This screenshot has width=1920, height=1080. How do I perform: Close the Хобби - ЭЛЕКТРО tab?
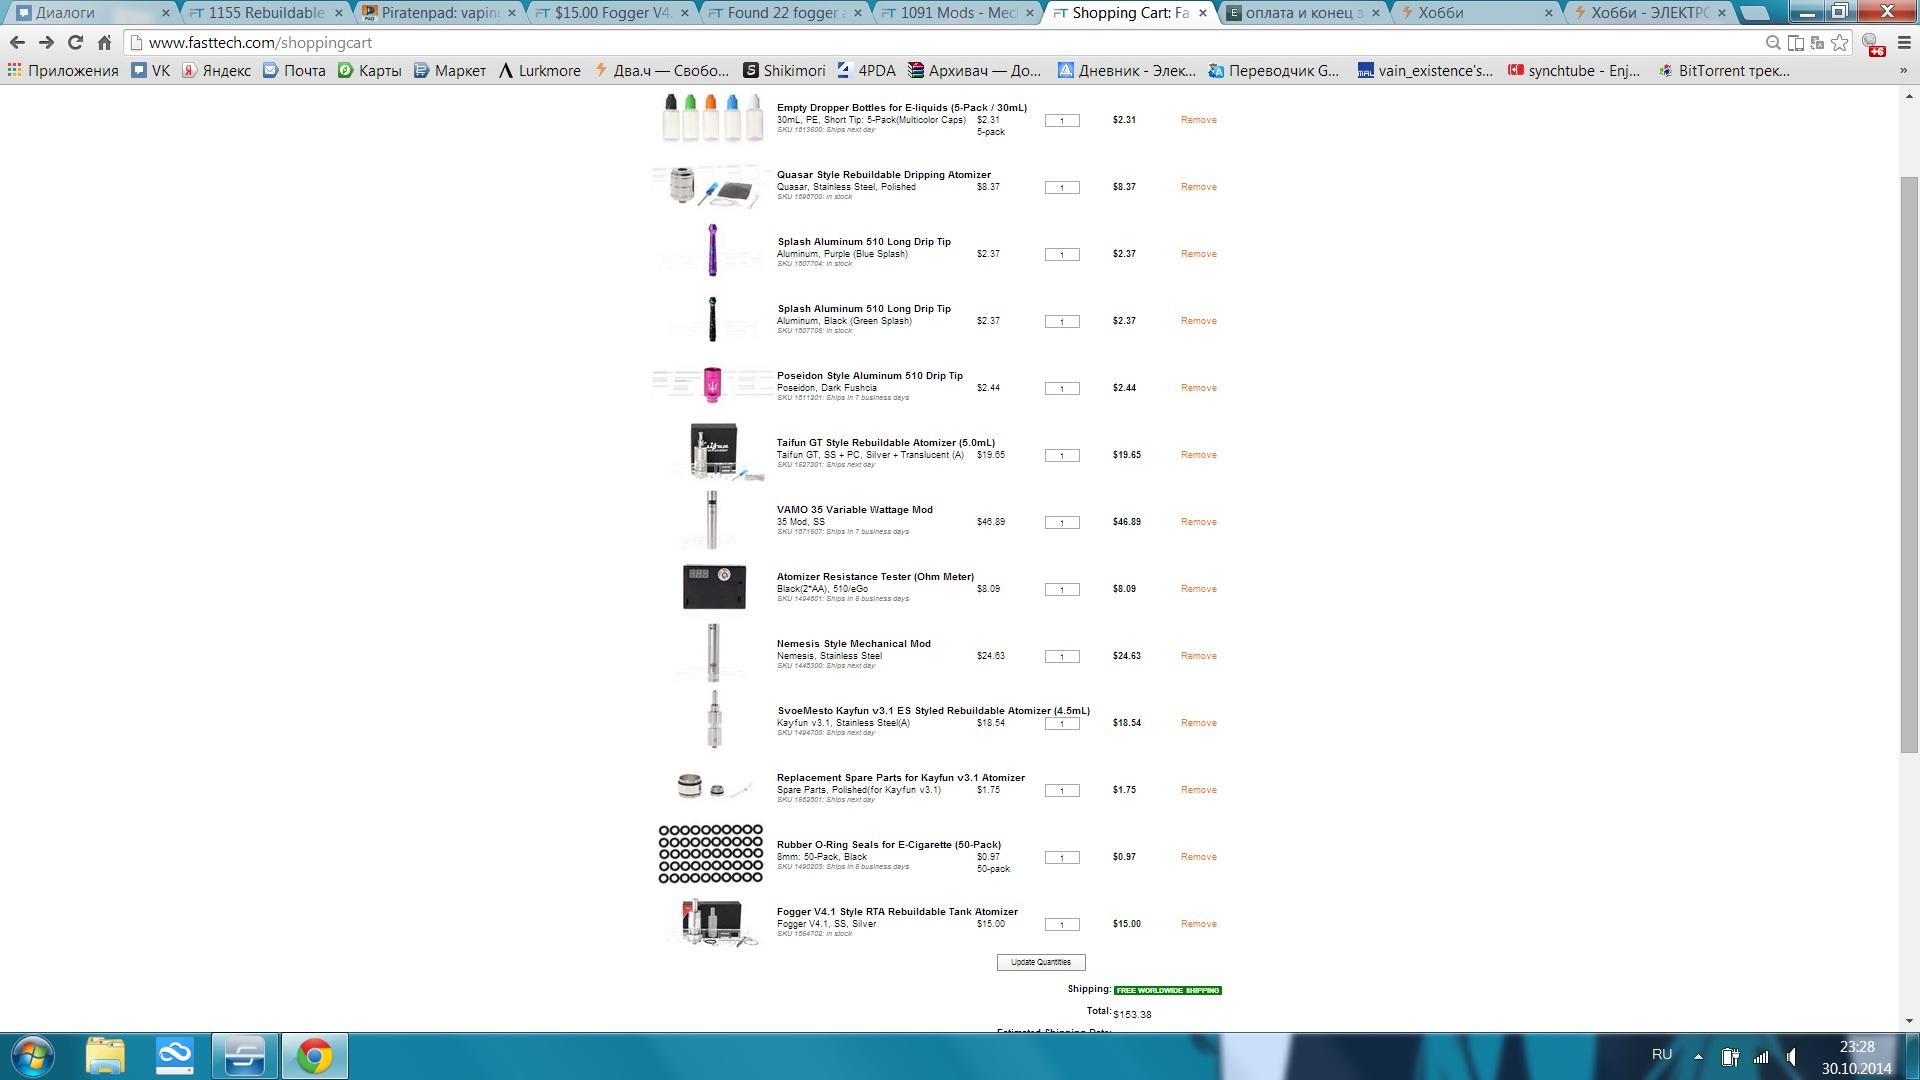1721,13
